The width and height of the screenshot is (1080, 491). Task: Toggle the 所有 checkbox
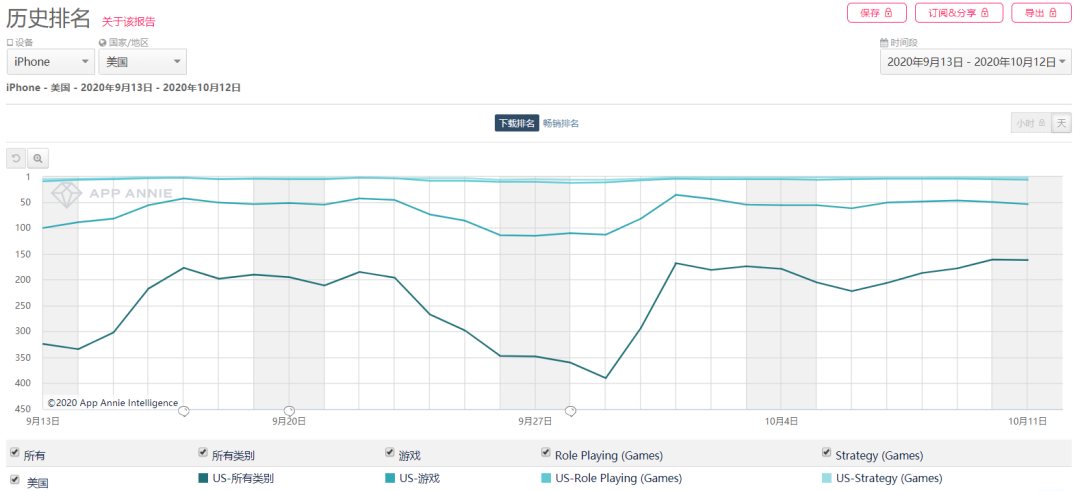15,454
